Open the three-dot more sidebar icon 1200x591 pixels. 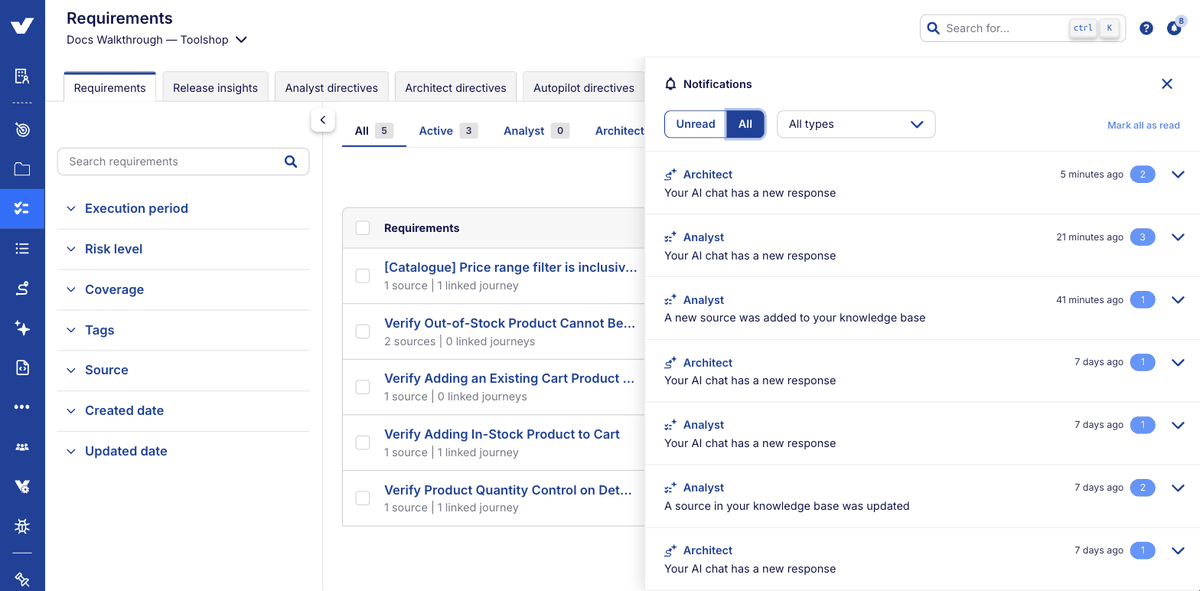[22, 407]
